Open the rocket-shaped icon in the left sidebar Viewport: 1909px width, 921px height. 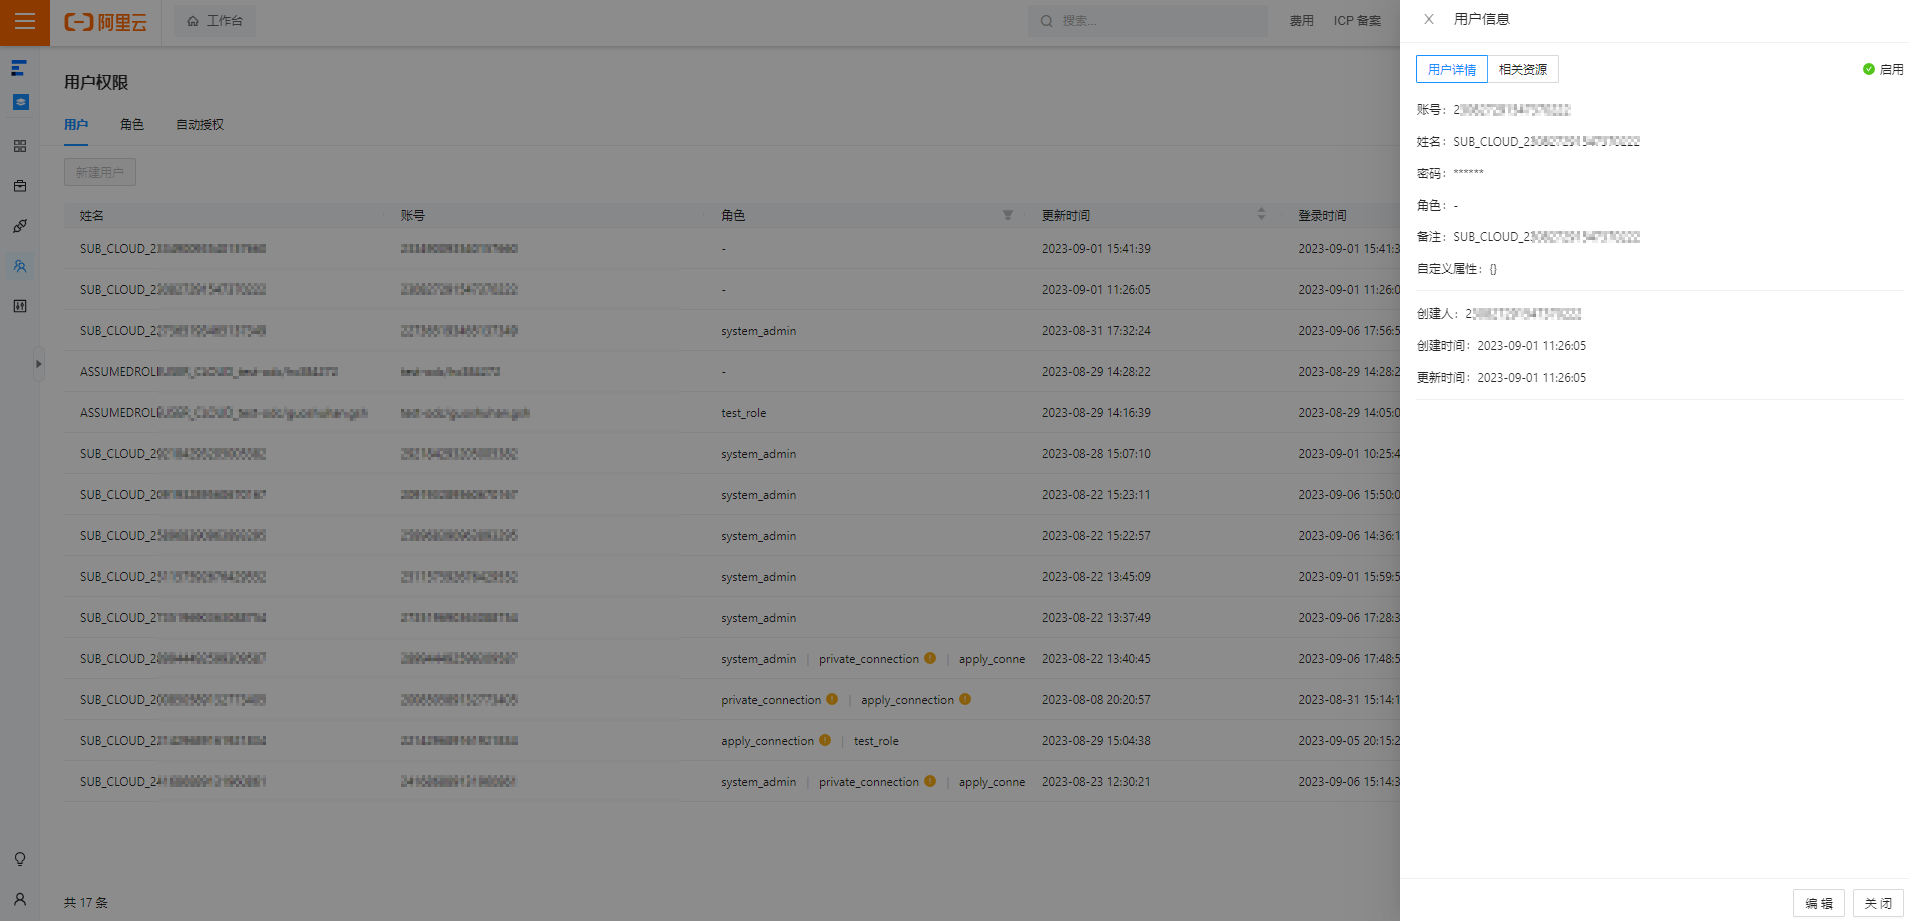click(x=20, y=226)
